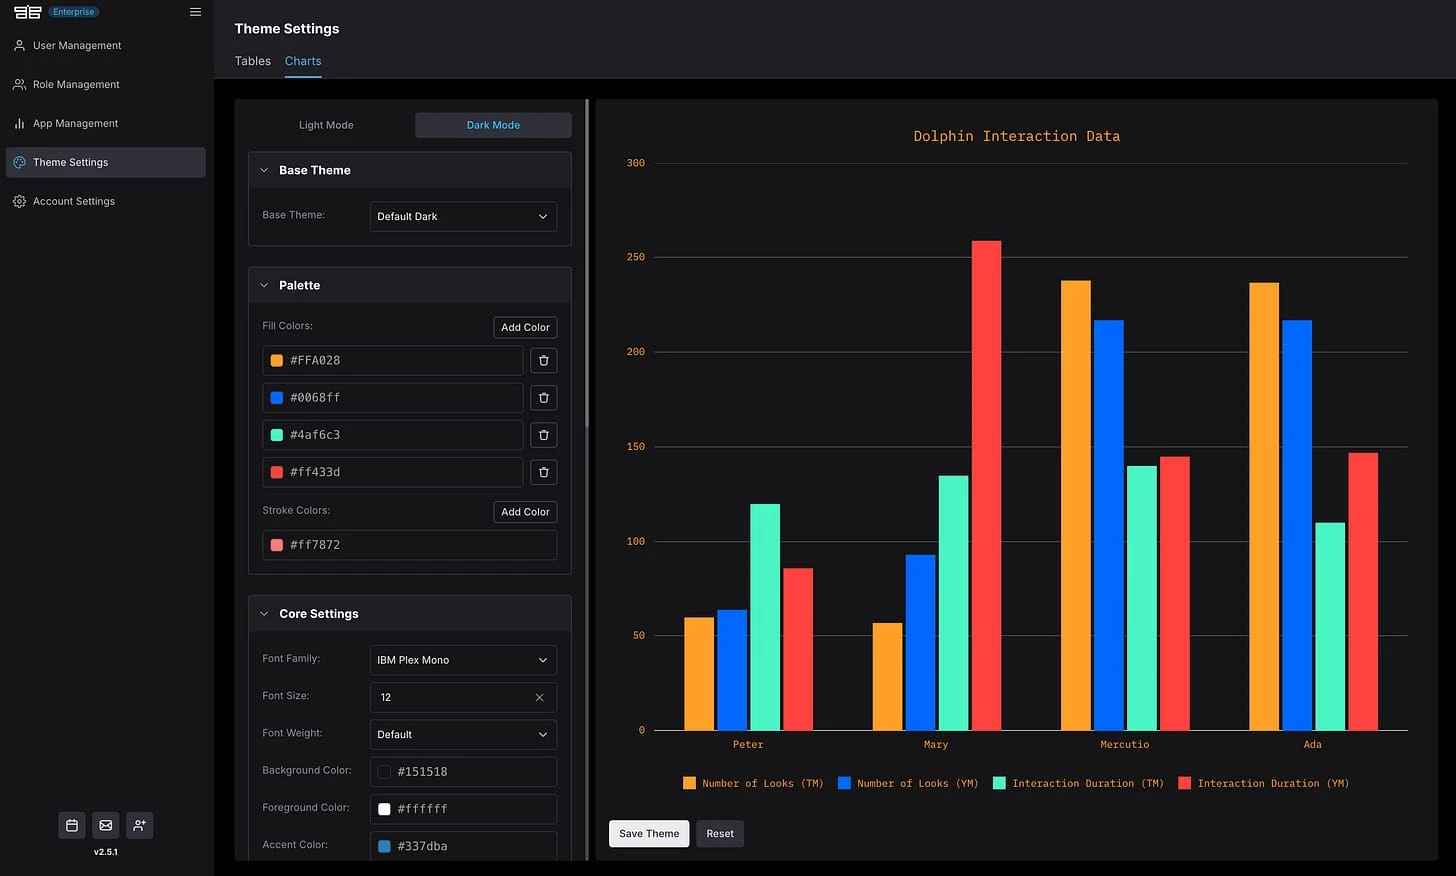Click the add user icon
The image size is (1456, 876).
click(x=140, y=826)
